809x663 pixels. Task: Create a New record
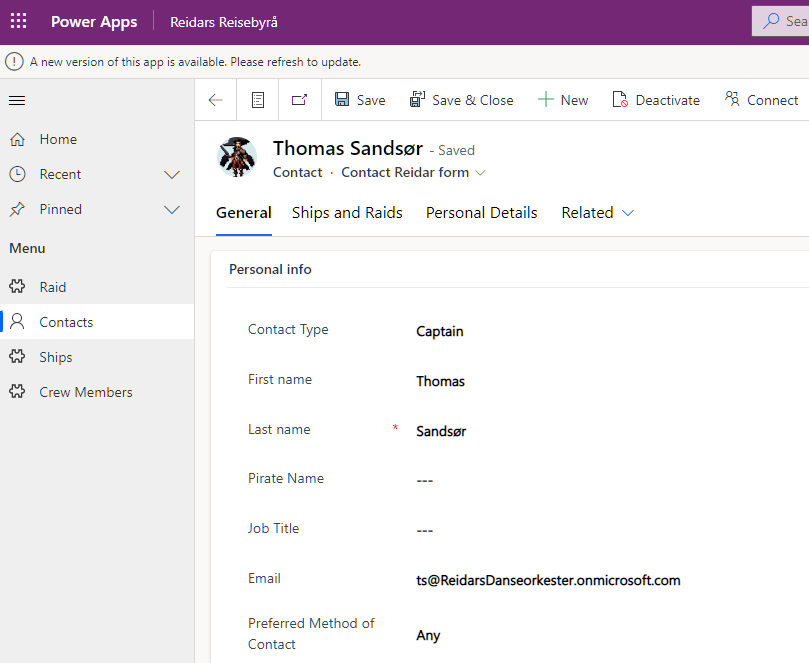[x=563, y=100]
